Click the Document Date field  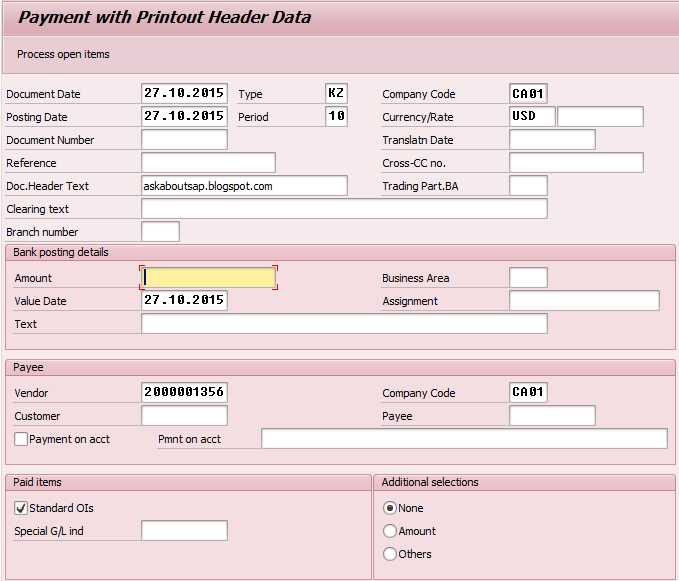184,94
